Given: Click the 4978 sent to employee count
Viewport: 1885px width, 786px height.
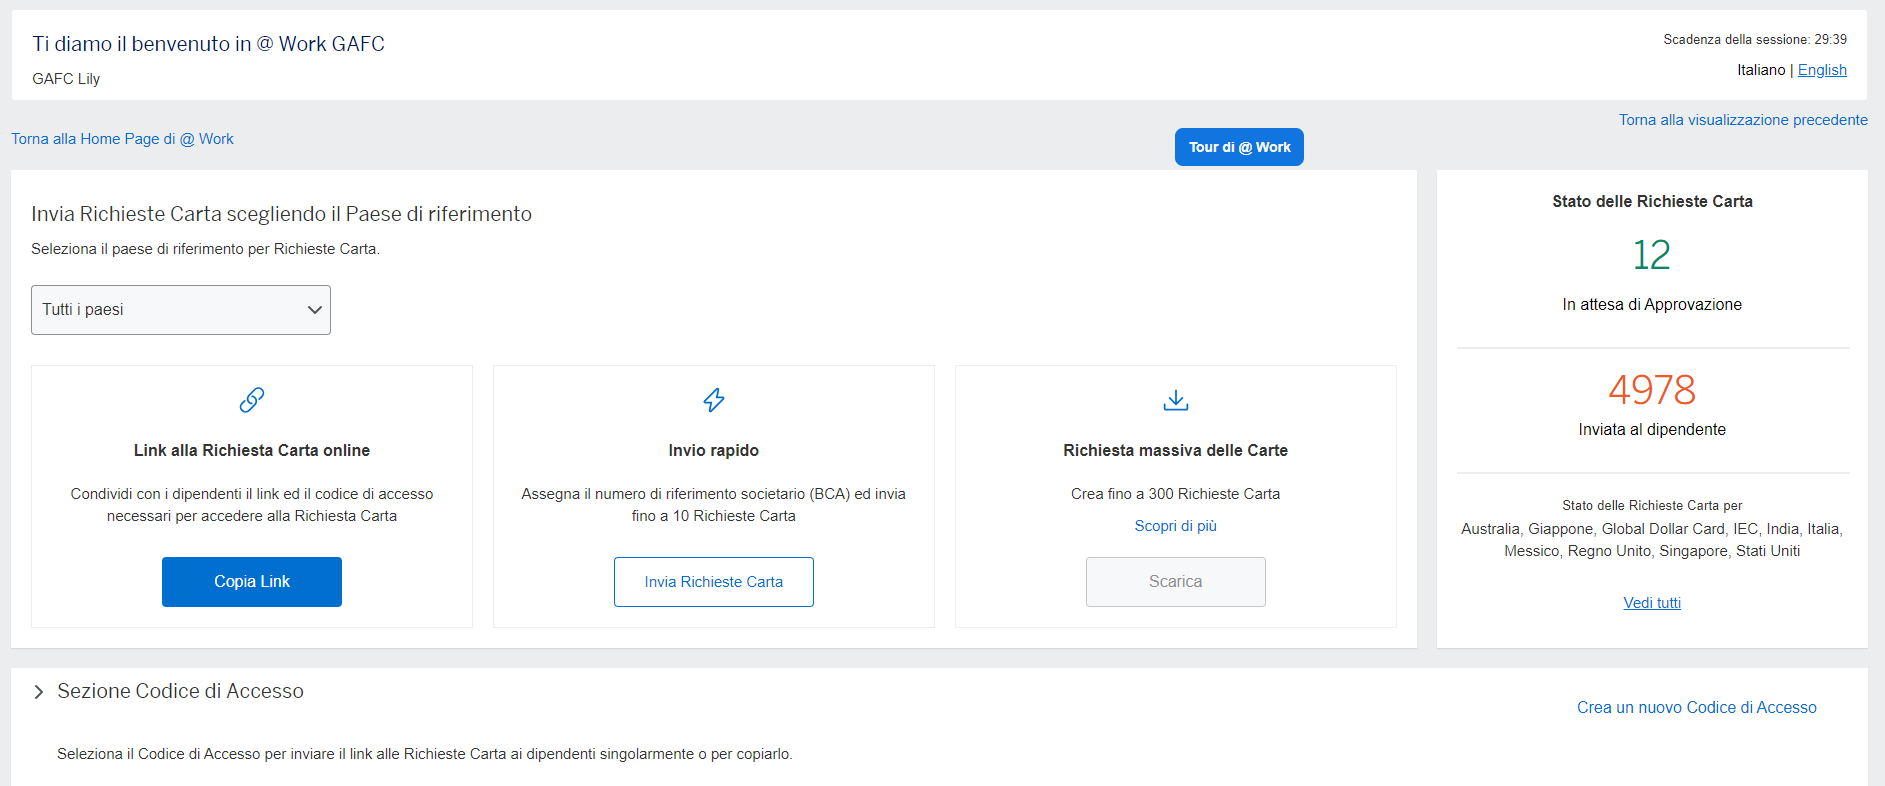Looking at the screenshot, I should pos(1652,390).
